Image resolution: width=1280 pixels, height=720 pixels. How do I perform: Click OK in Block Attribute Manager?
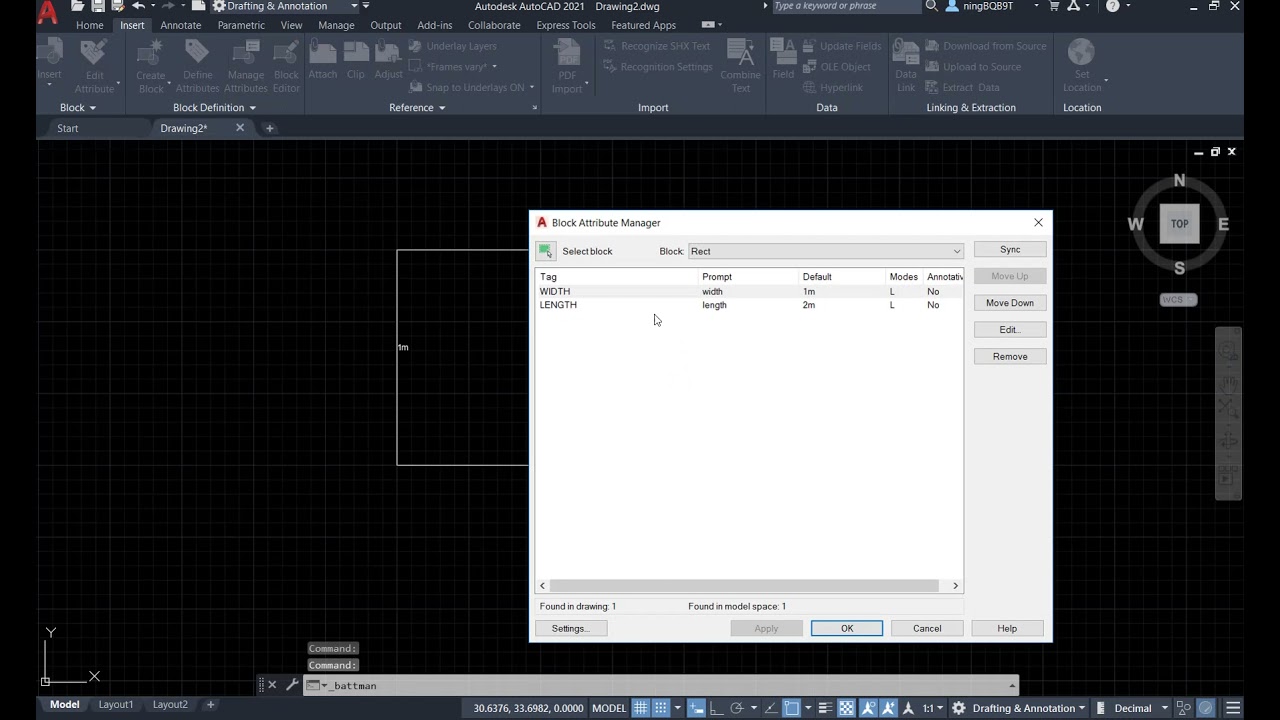tap(847, 628)
